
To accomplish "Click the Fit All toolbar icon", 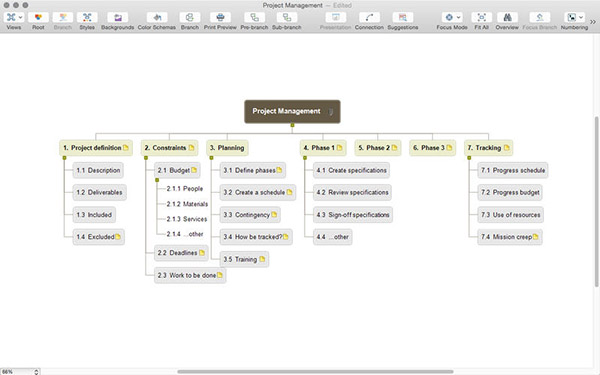I will click(x=481, y=18).
